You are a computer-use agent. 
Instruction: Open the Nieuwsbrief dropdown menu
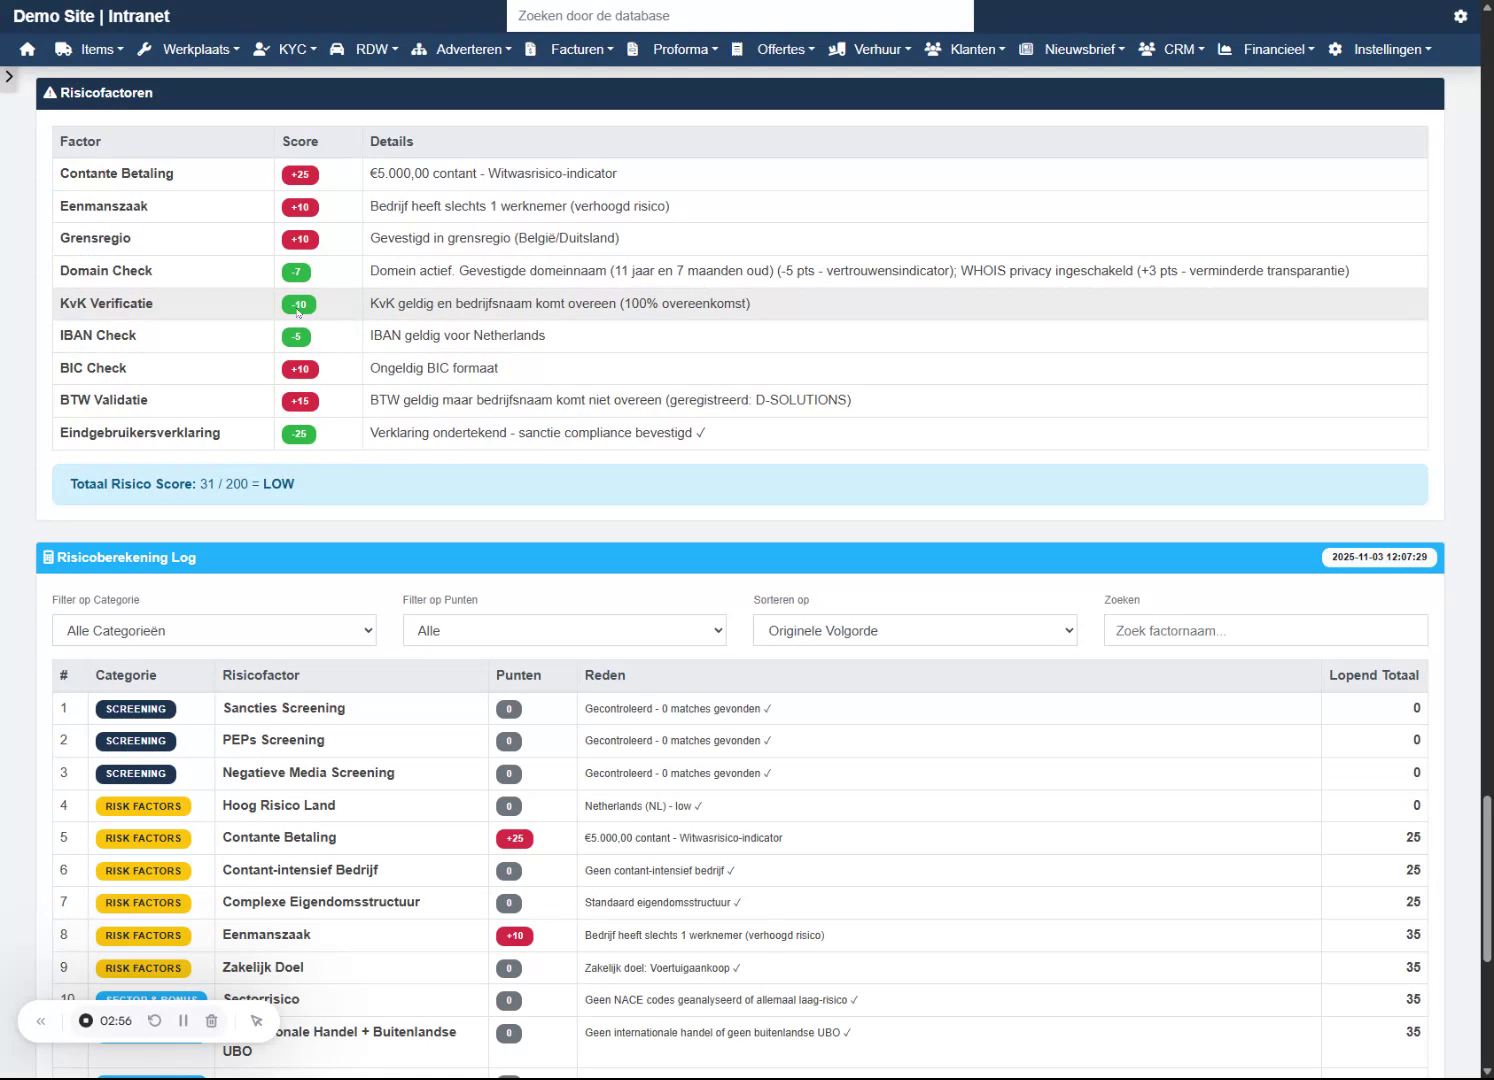[1085, 49]
